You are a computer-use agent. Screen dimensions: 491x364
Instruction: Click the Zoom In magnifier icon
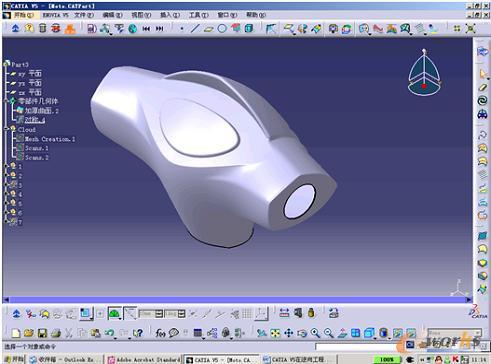pyautogui.click(x=315, y=333)
